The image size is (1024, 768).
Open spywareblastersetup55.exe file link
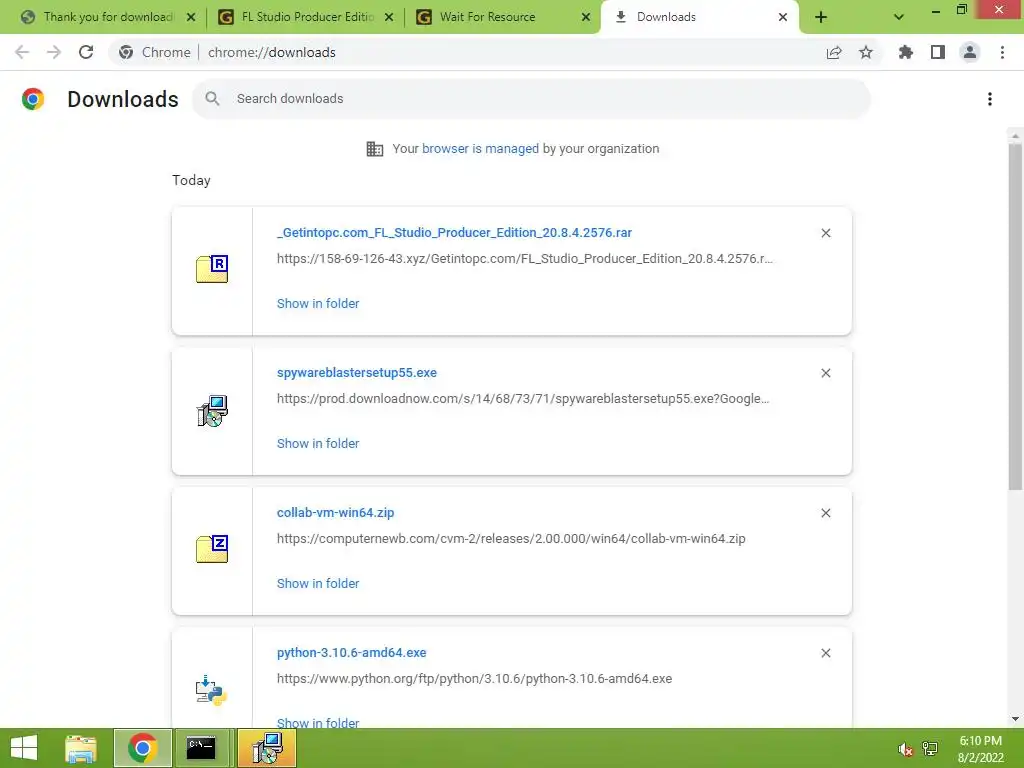point(357,372)
